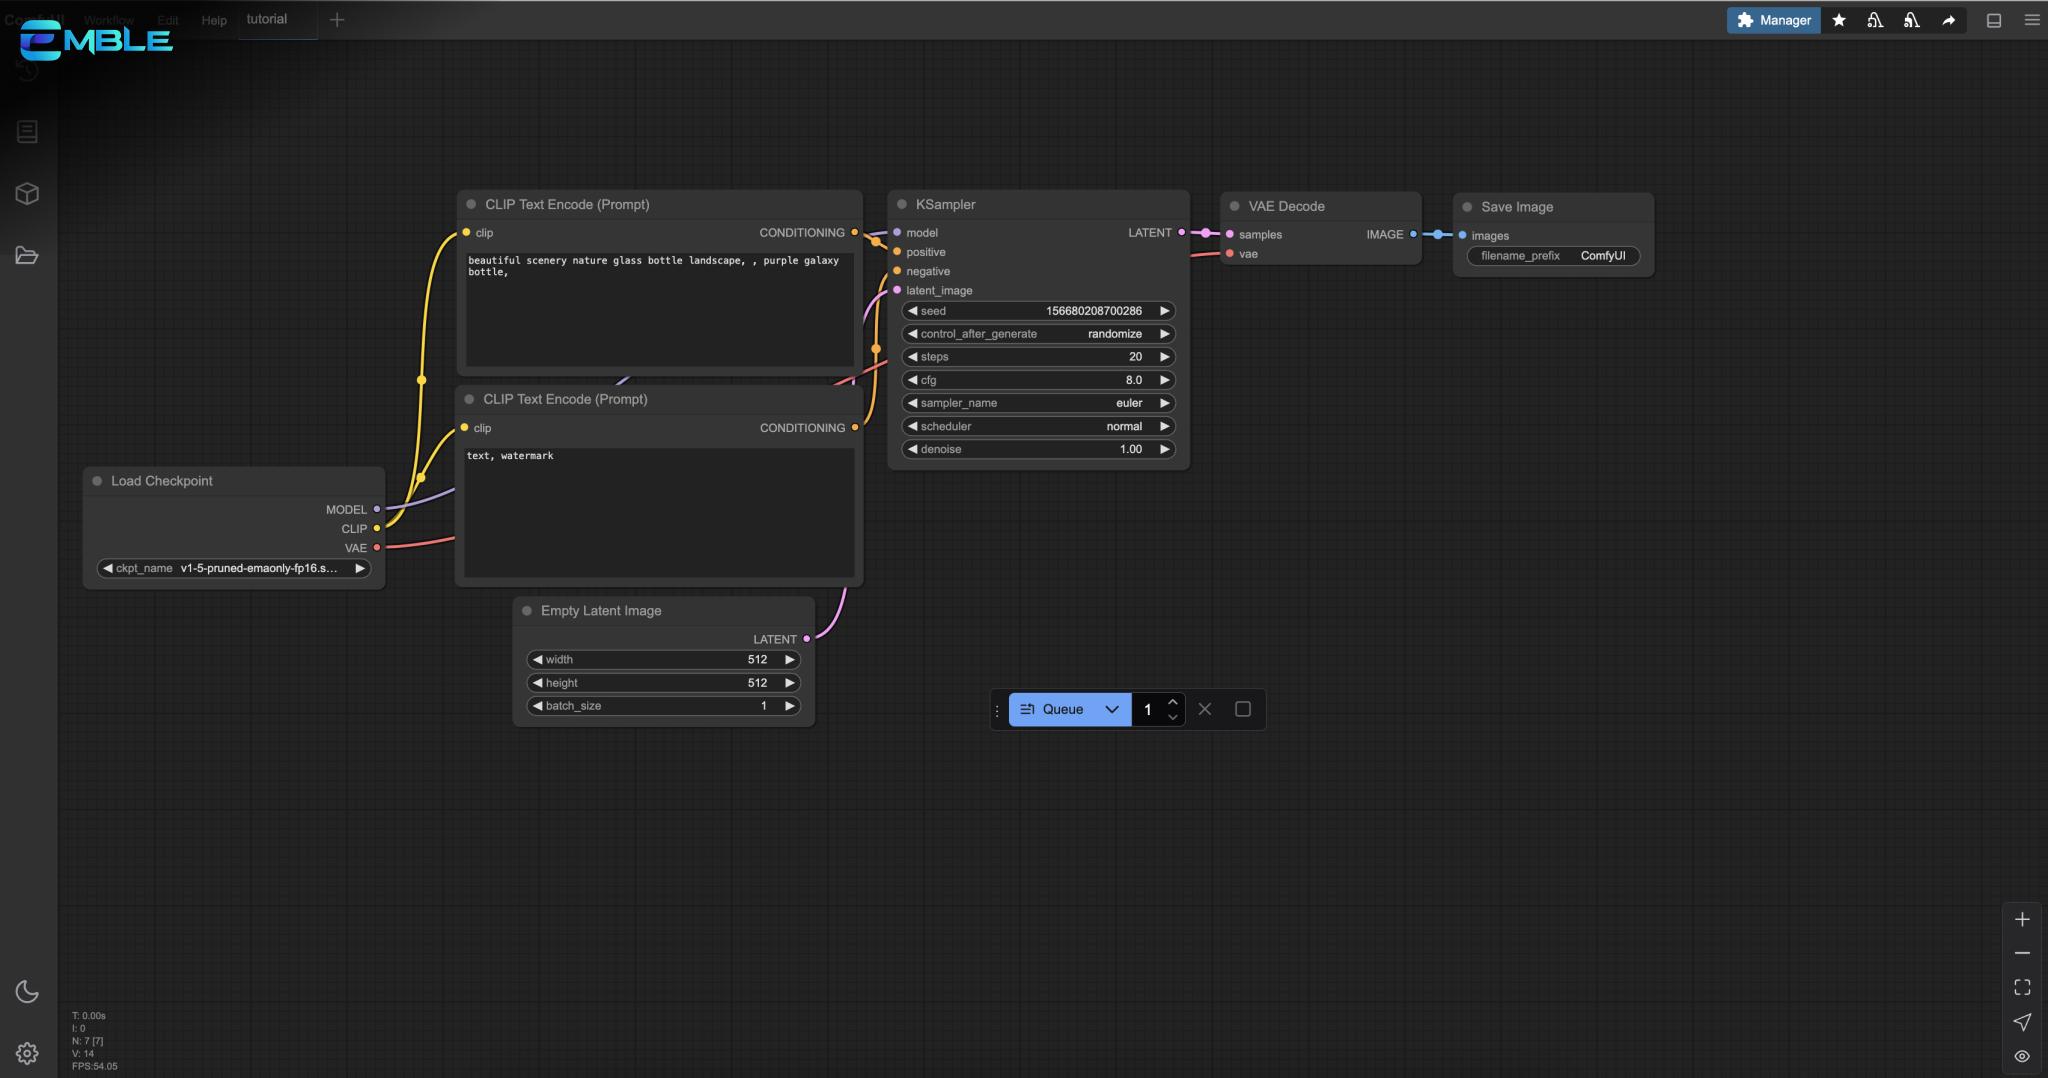Click the images input port on Save Image
This screenshot has height=1078, width=2048.
click(x=1462, y=235)
